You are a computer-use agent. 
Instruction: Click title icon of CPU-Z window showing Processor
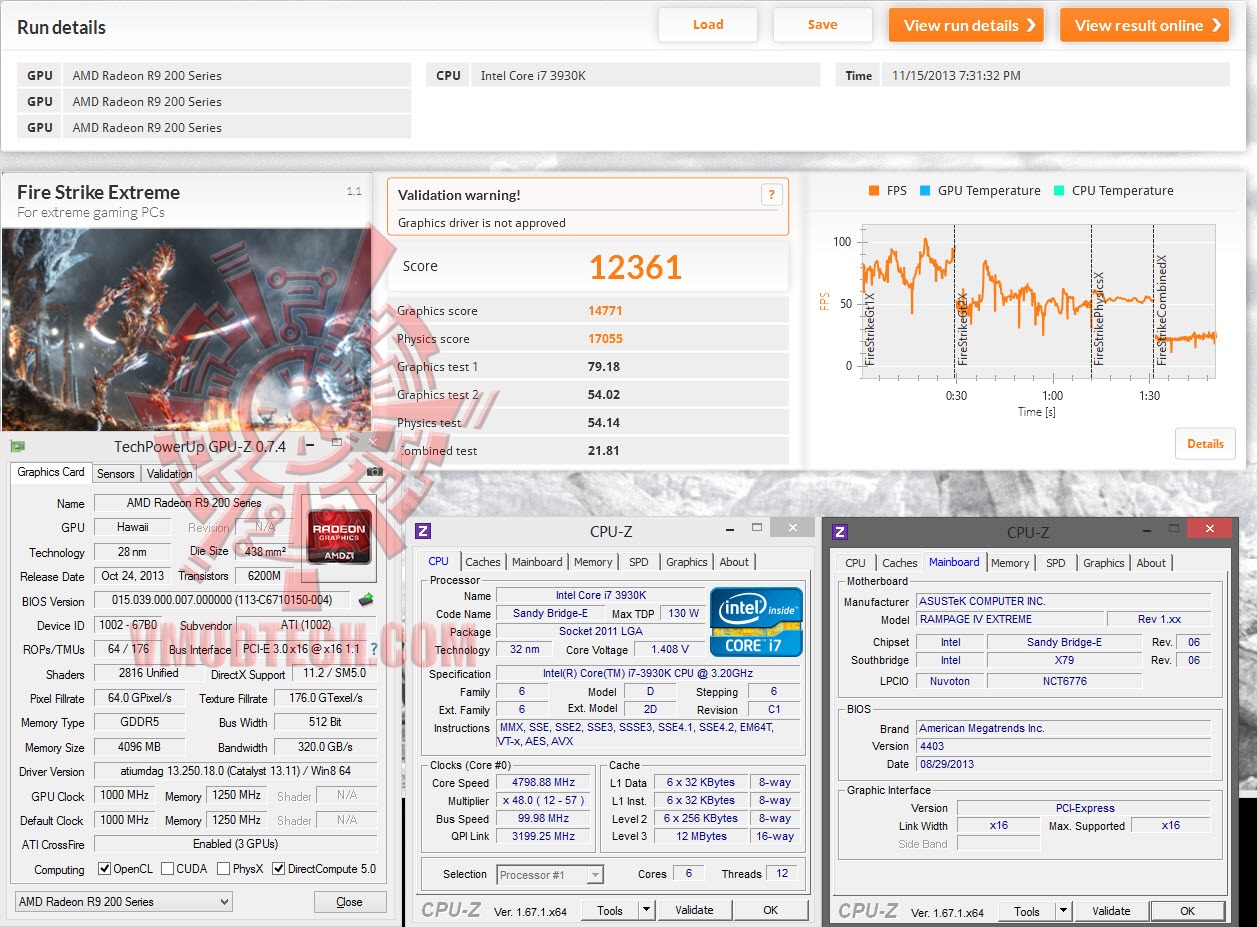point(424,531)
